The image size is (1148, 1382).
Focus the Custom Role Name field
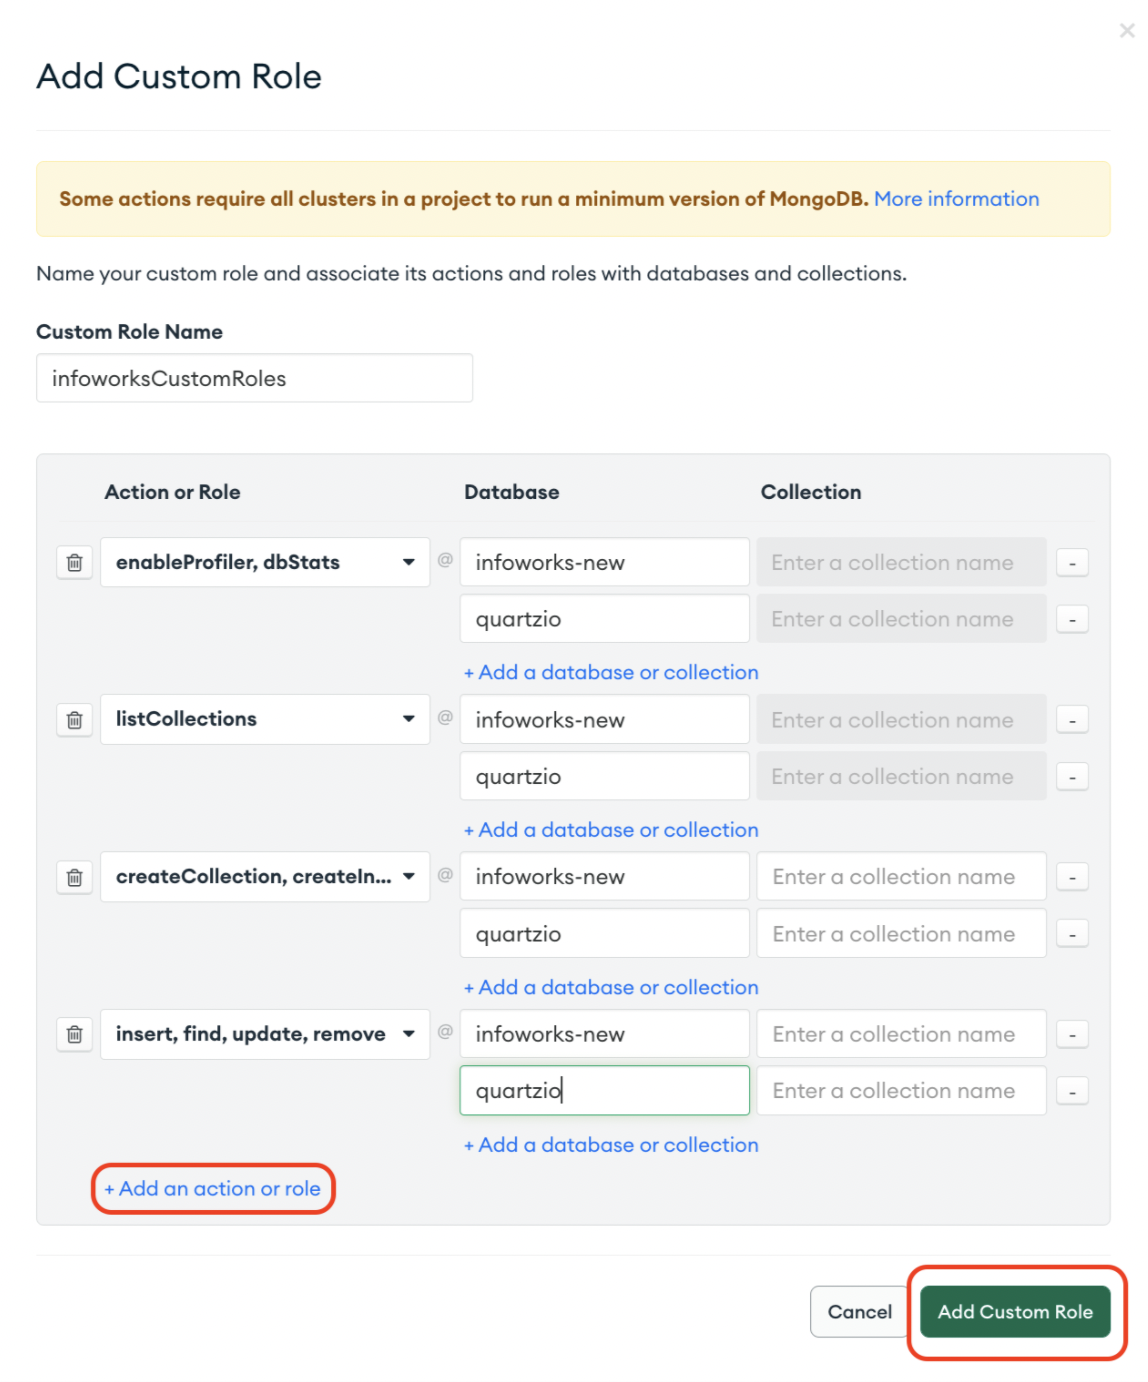point(254,379)
